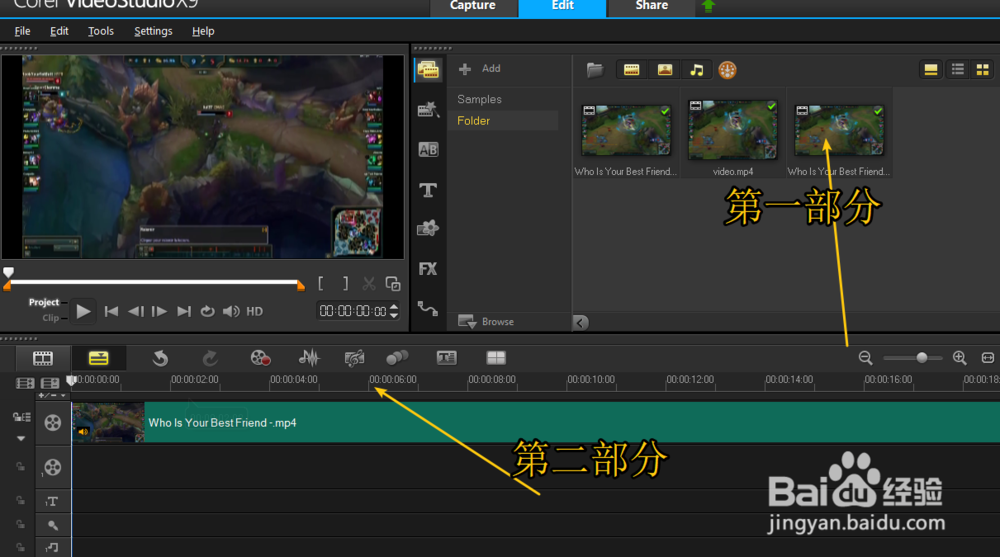Open the Instant Project library icon
The width and height of the screenshot is (1000, 557).
pyautogui.click(x=428, y=110)
